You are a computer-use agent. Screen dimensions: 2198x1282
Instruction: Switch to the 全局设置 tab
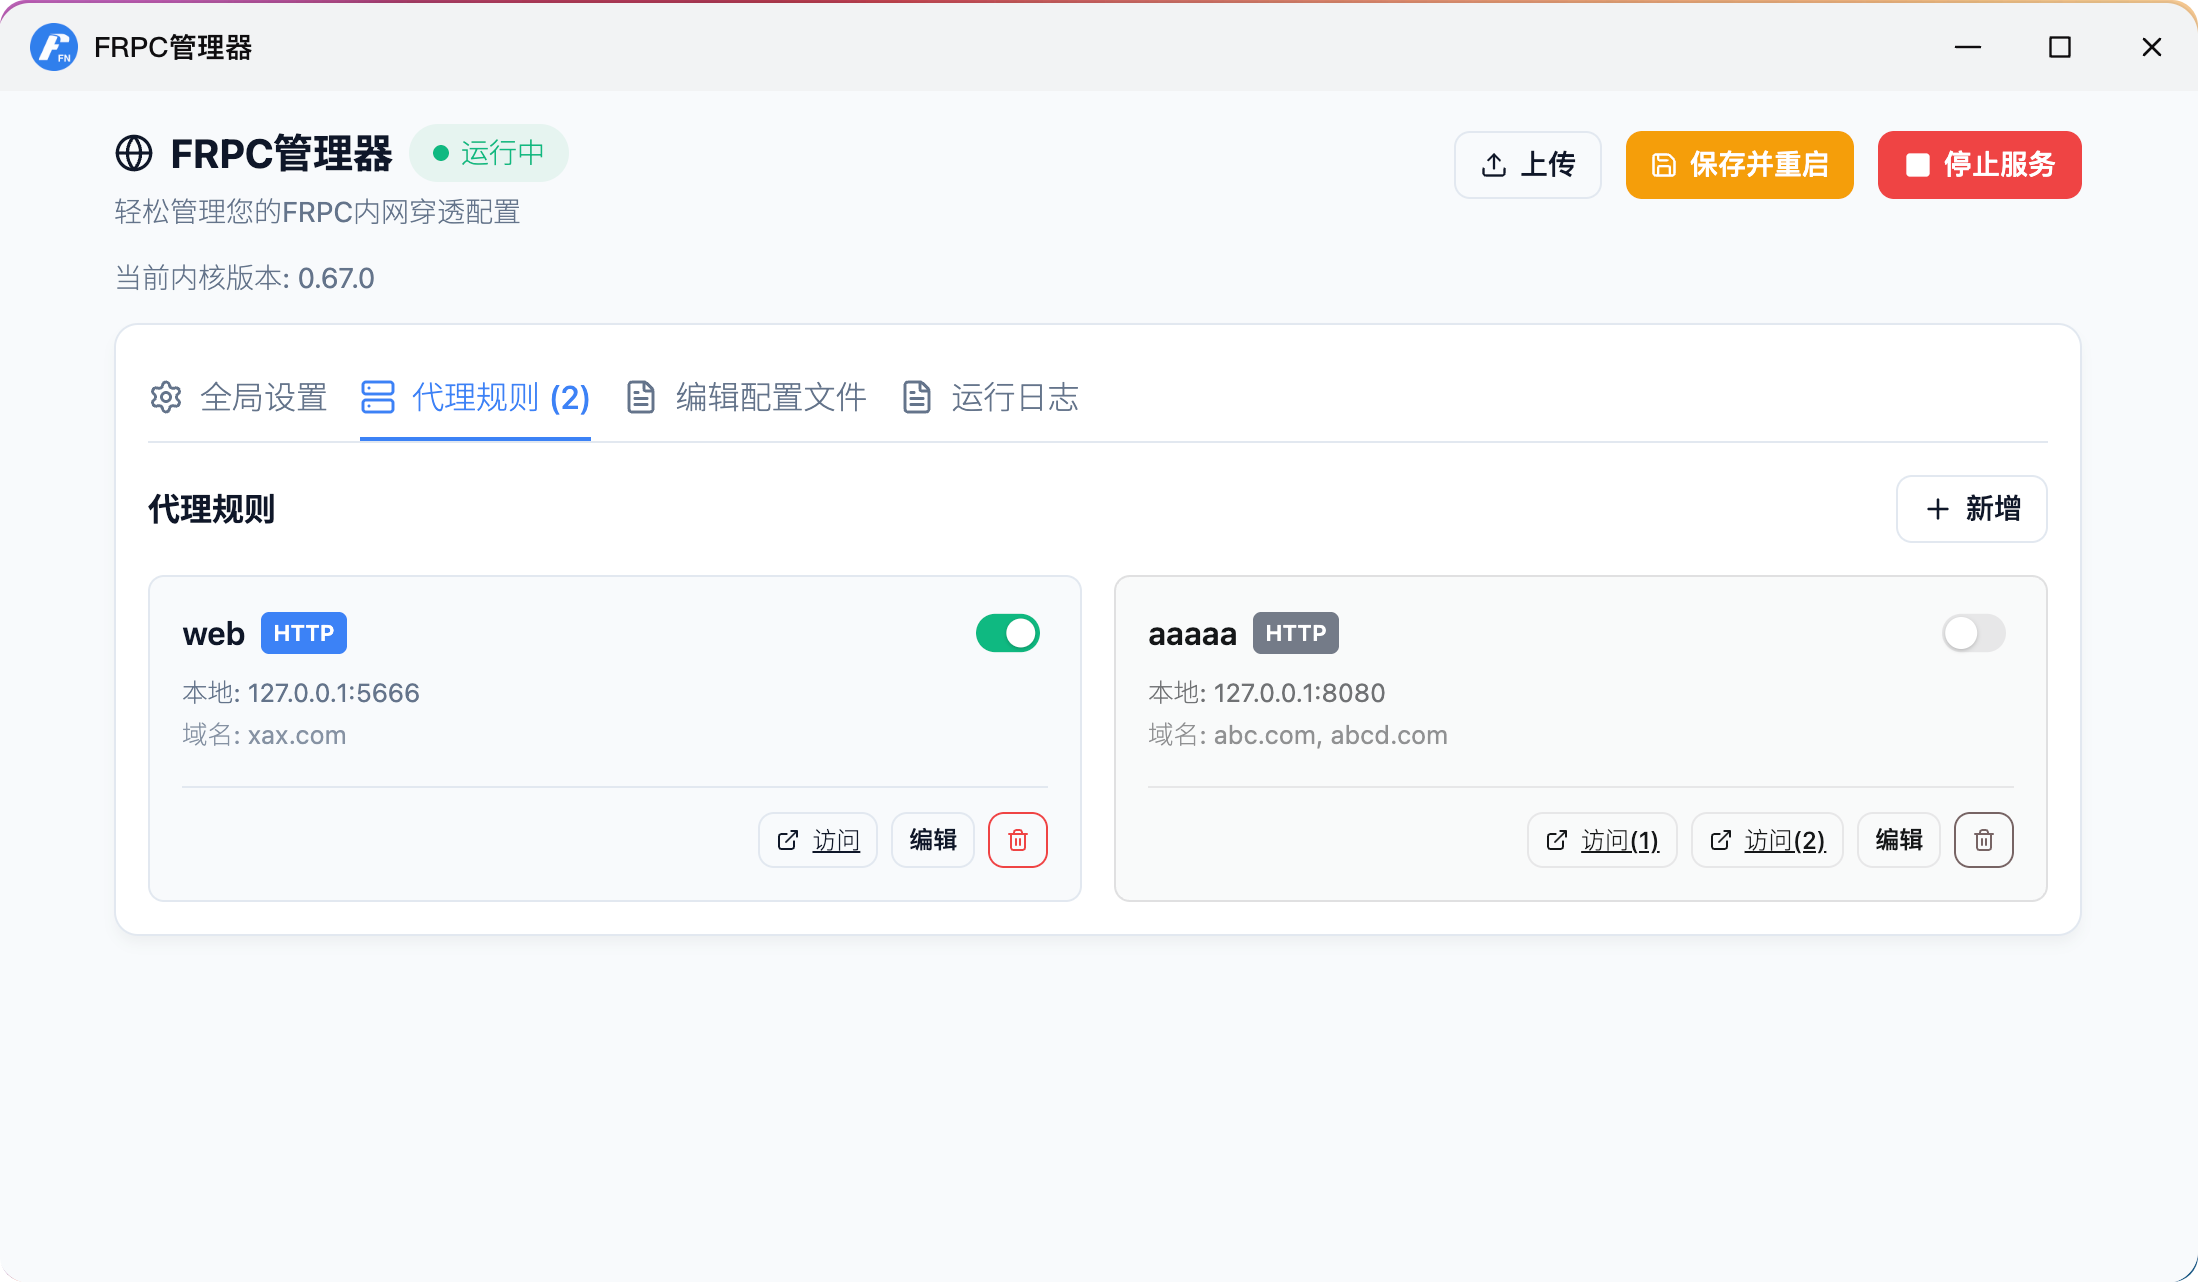point(263,397)
